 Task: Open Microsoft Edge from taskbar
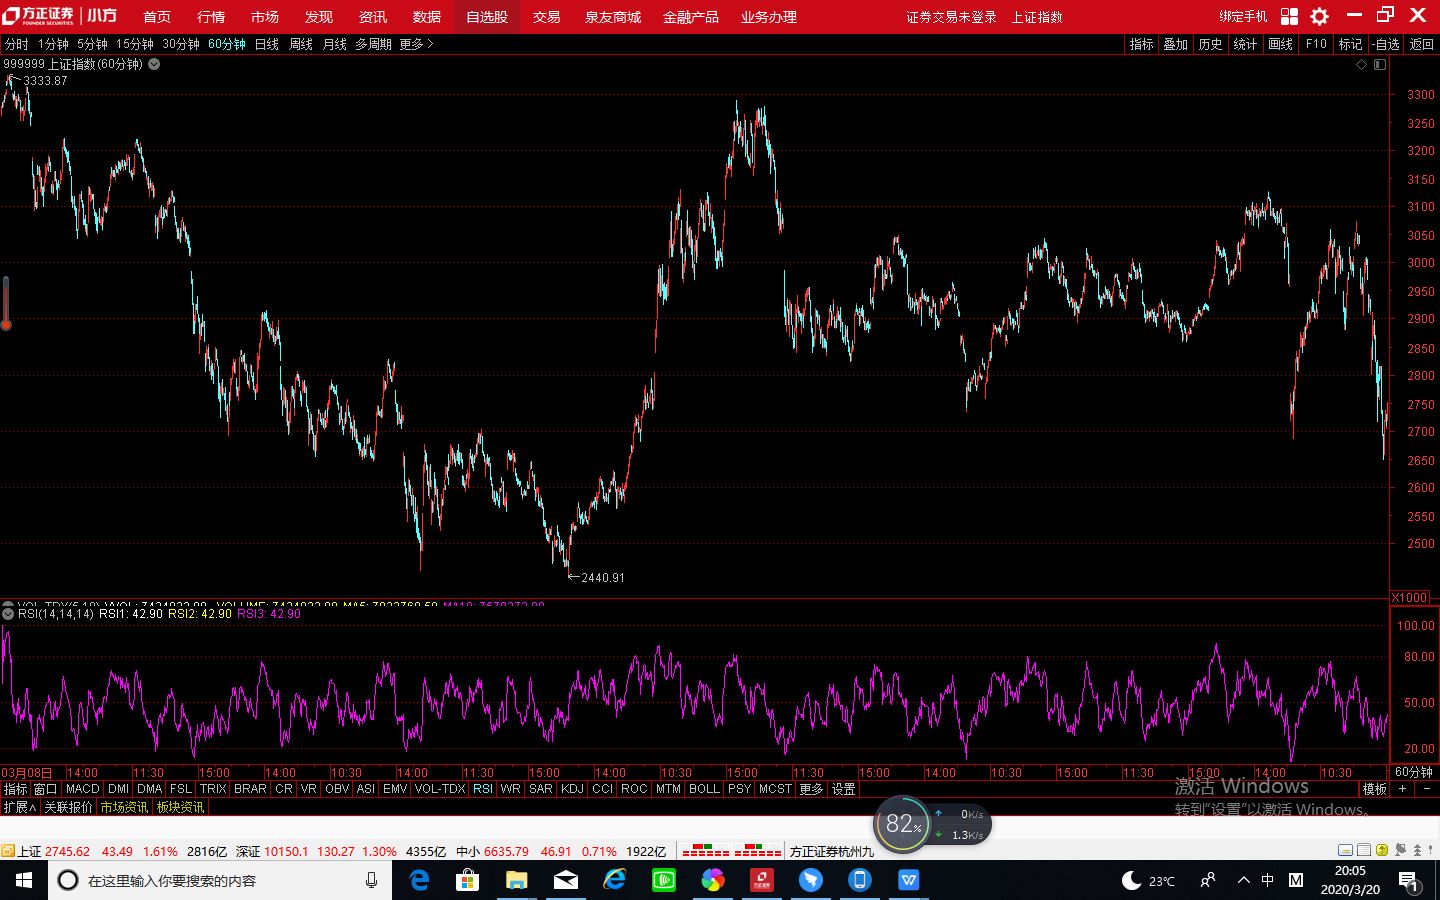[419, 880]
